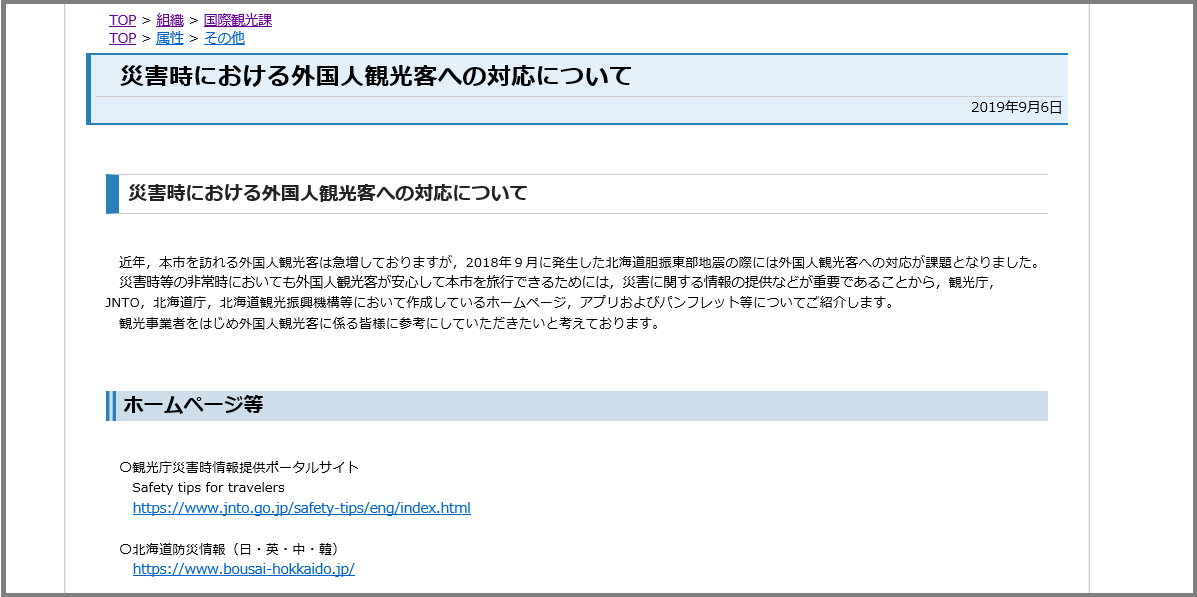Click the text 'Safety tips for travelers'
The image size is (1197, 597).
pos(208,488)
